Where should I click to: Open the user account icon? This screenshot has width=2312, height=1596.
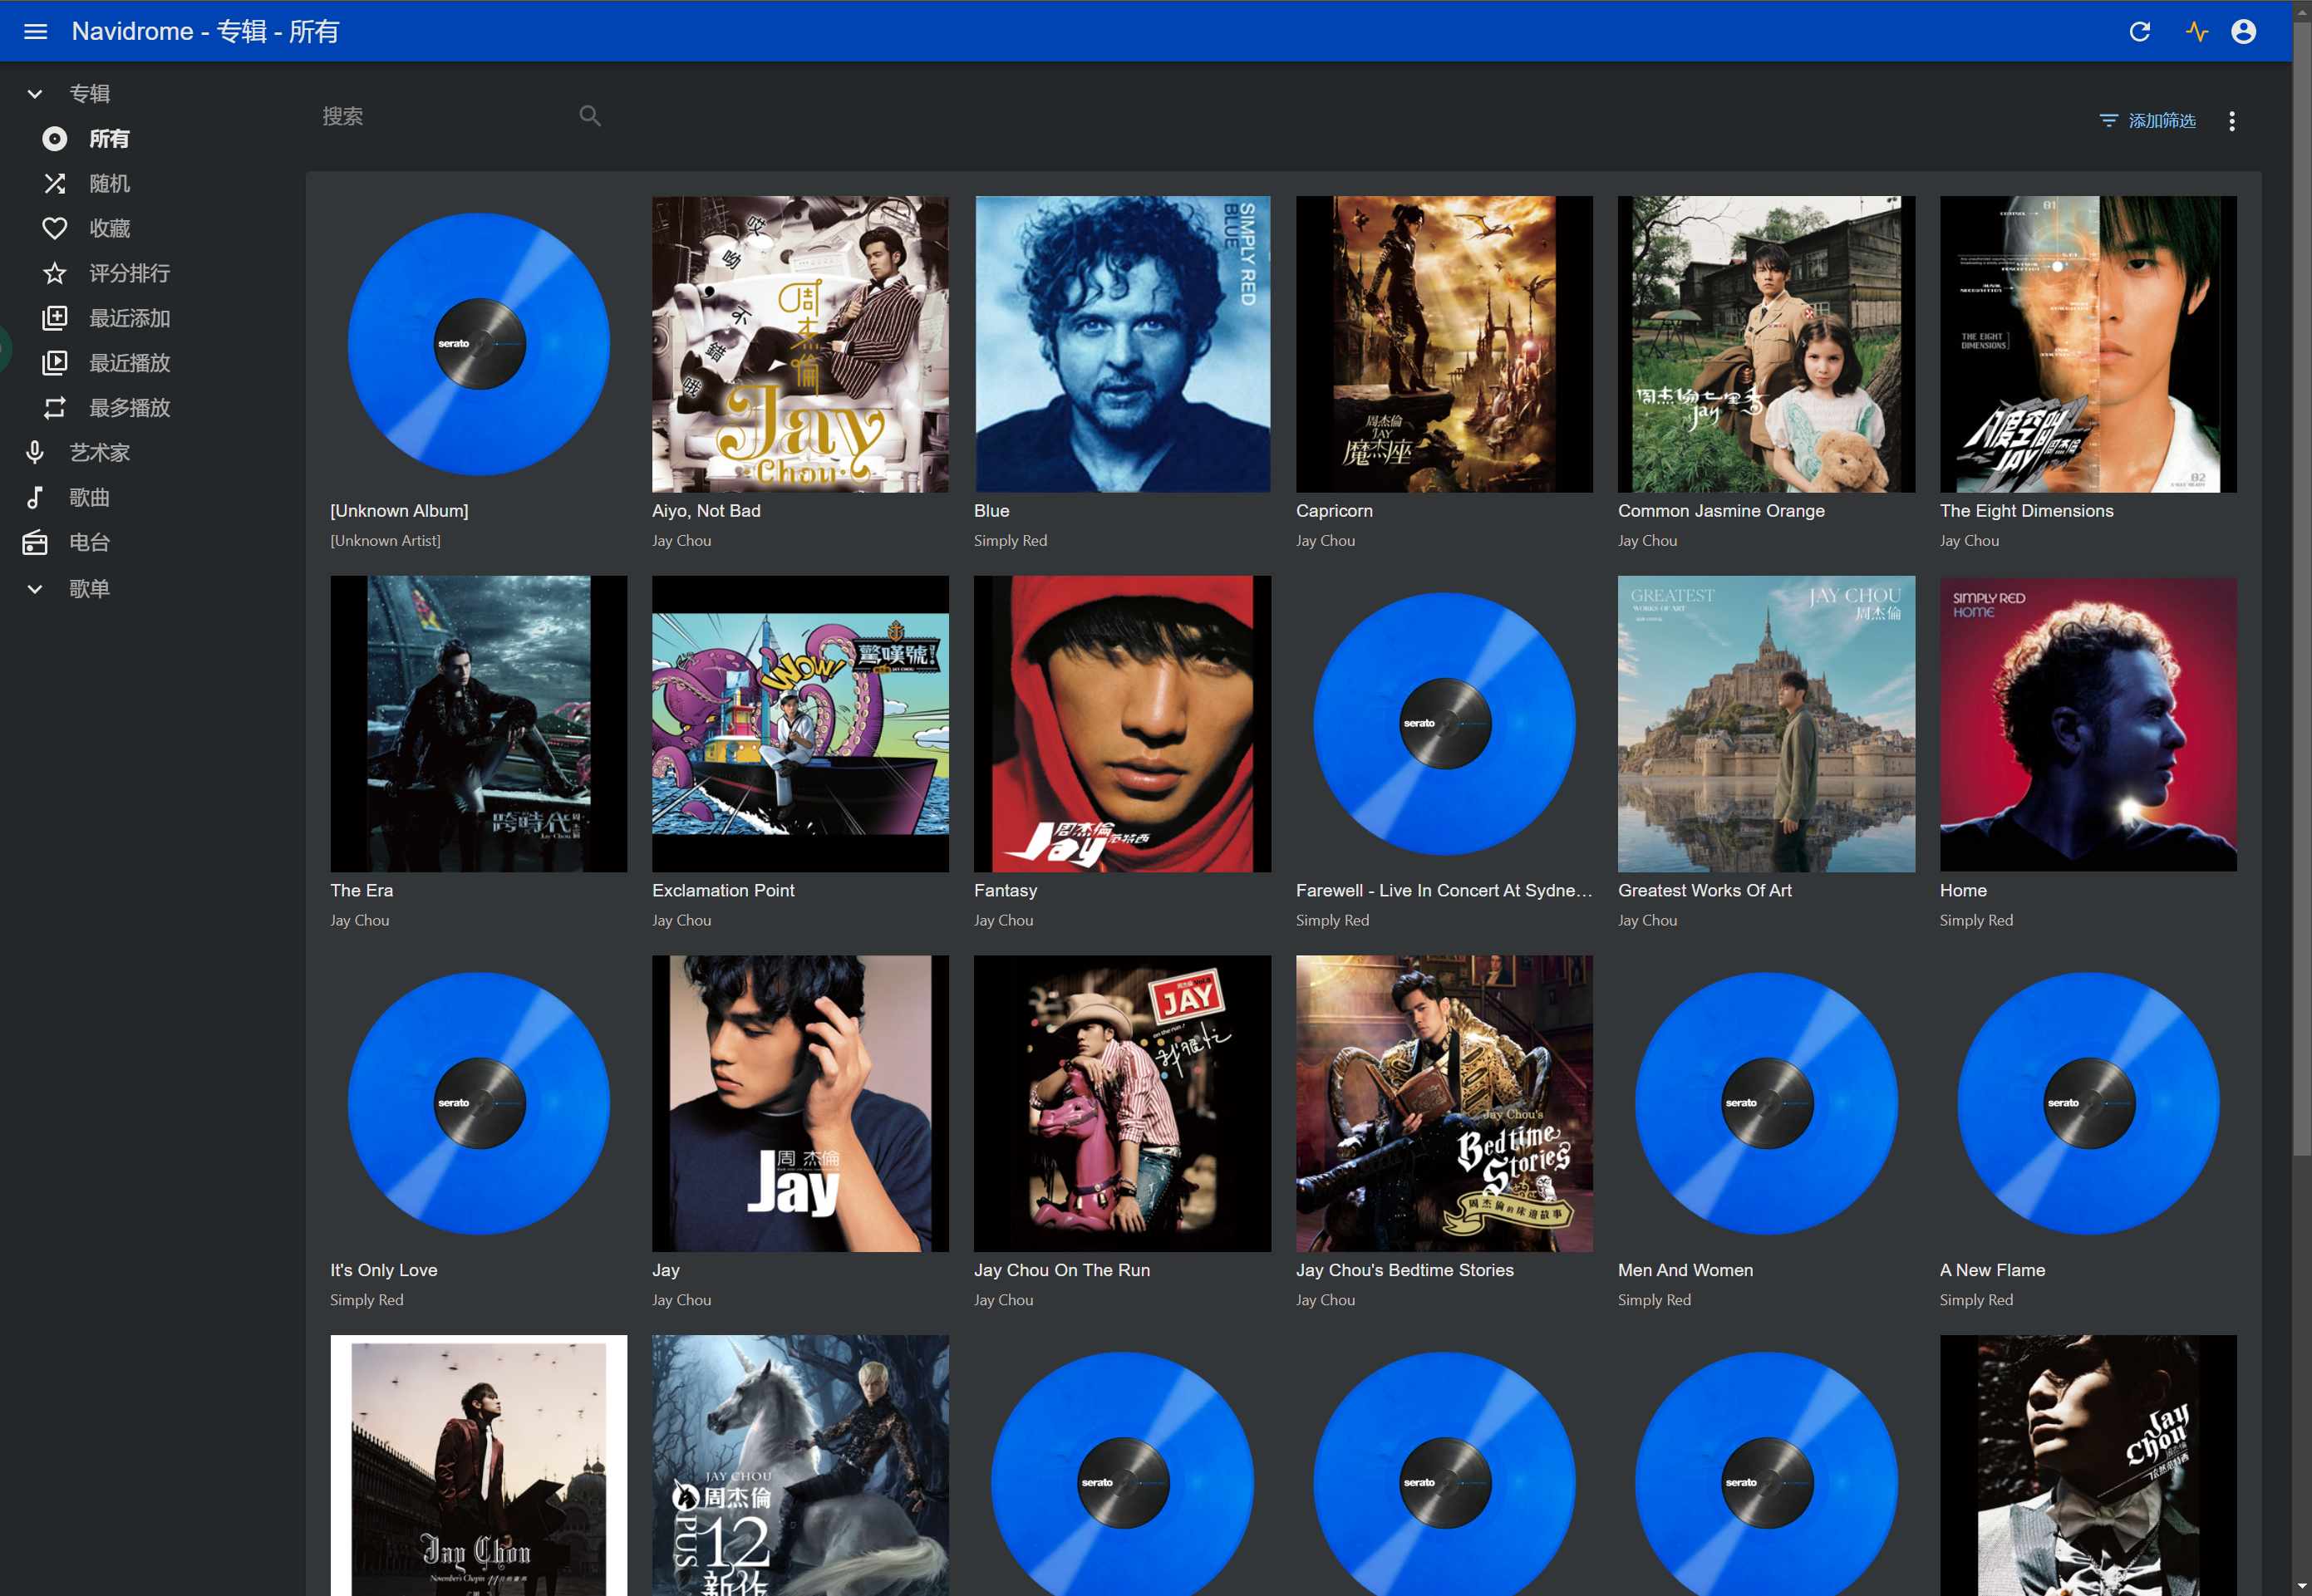(2243, 31)
